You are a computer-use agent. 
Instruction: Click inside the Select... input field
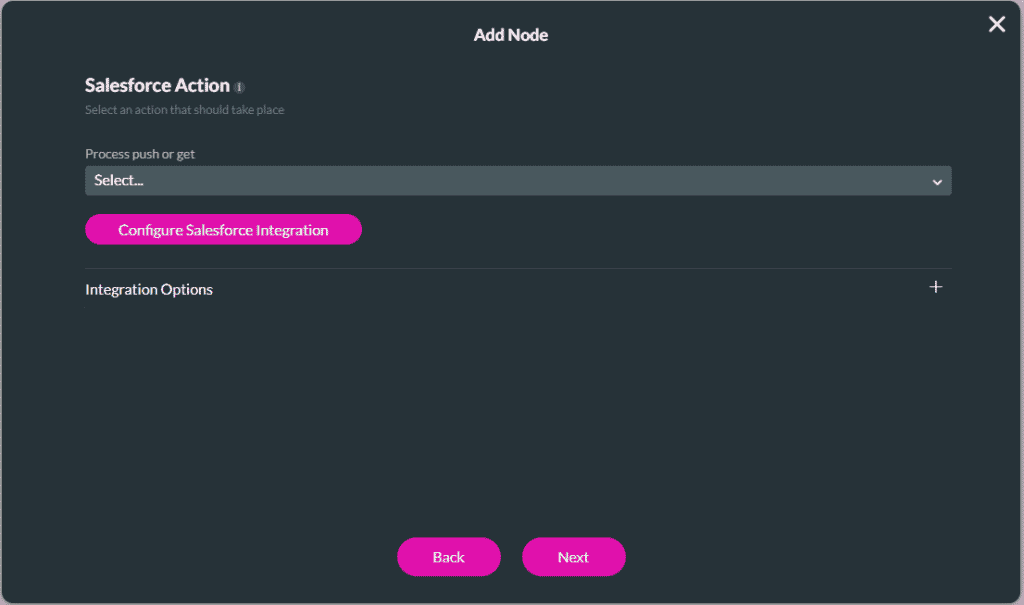400,181
